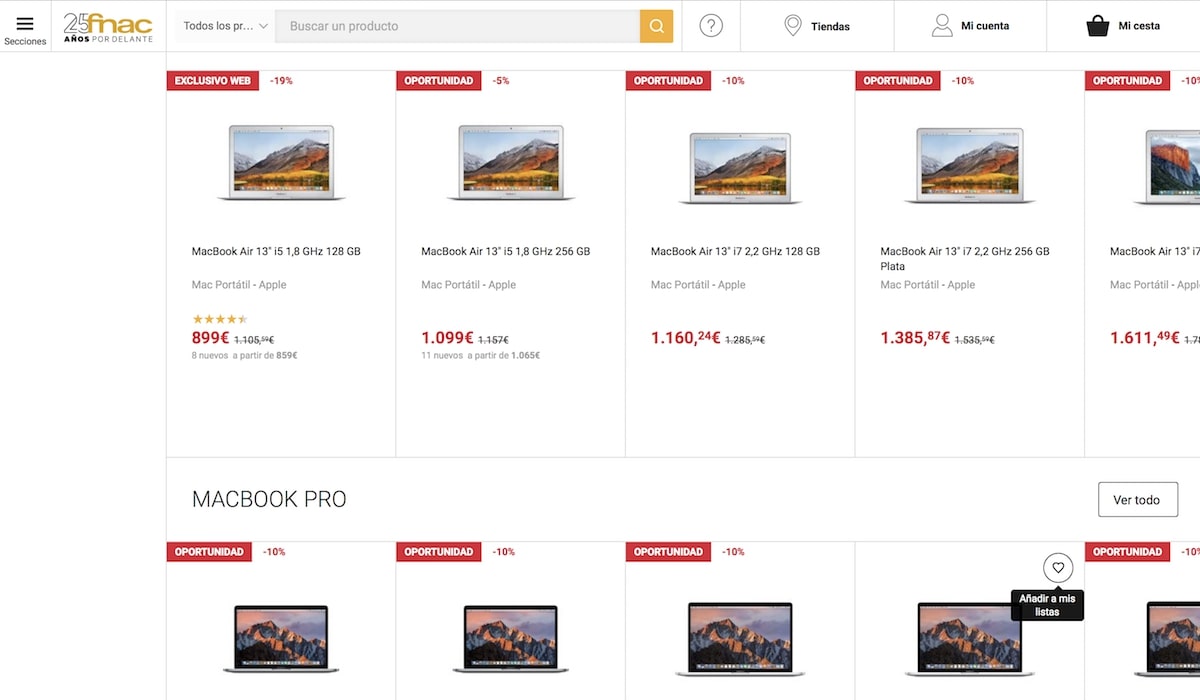This screenshot has height=700, width=1200.
Task: Click heart icon to add to lists
Action: click(x=1057, y=568)
